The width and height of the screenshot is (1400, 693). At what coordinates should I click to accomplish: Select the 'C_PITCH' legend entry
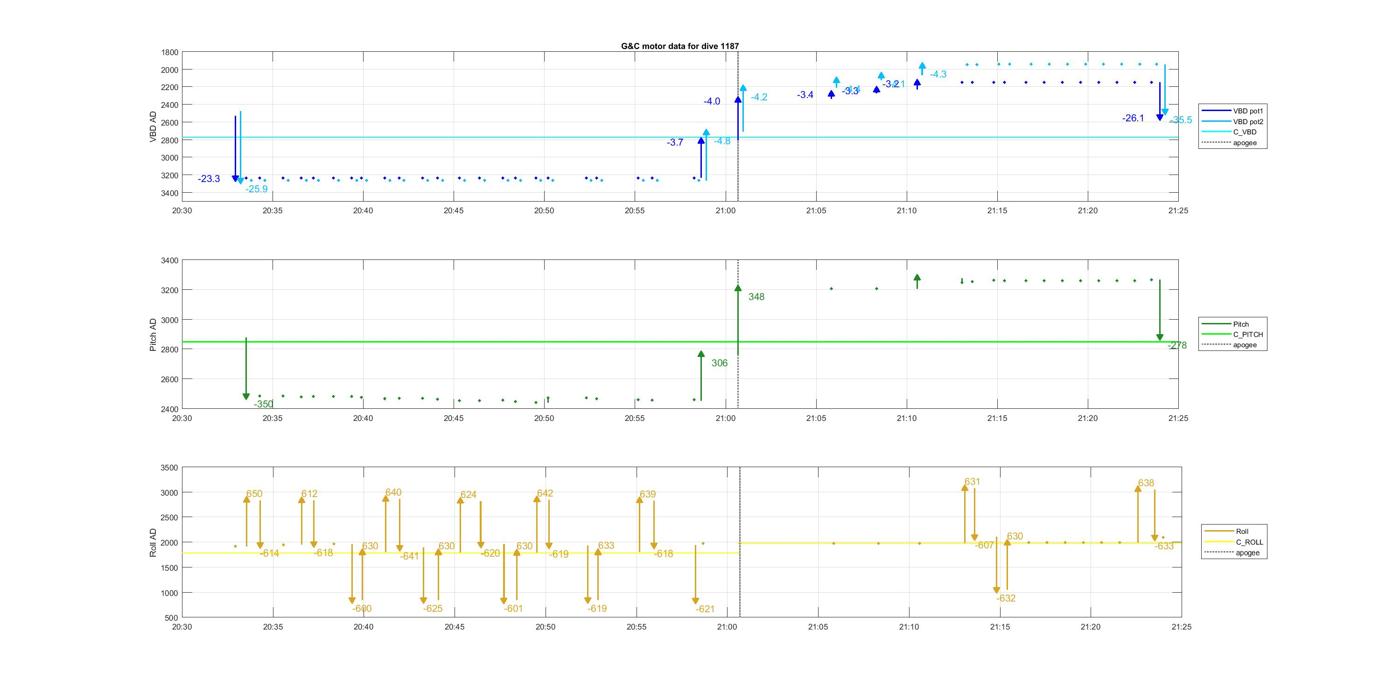click(x=1232, y=334)
